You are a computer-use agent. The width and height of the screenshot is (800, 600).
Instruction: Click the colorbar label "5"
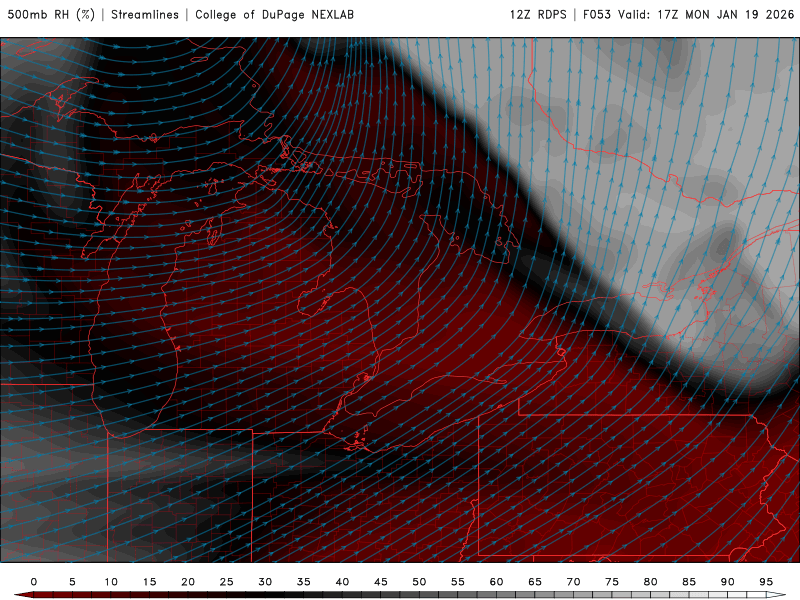tap(72, 582)
